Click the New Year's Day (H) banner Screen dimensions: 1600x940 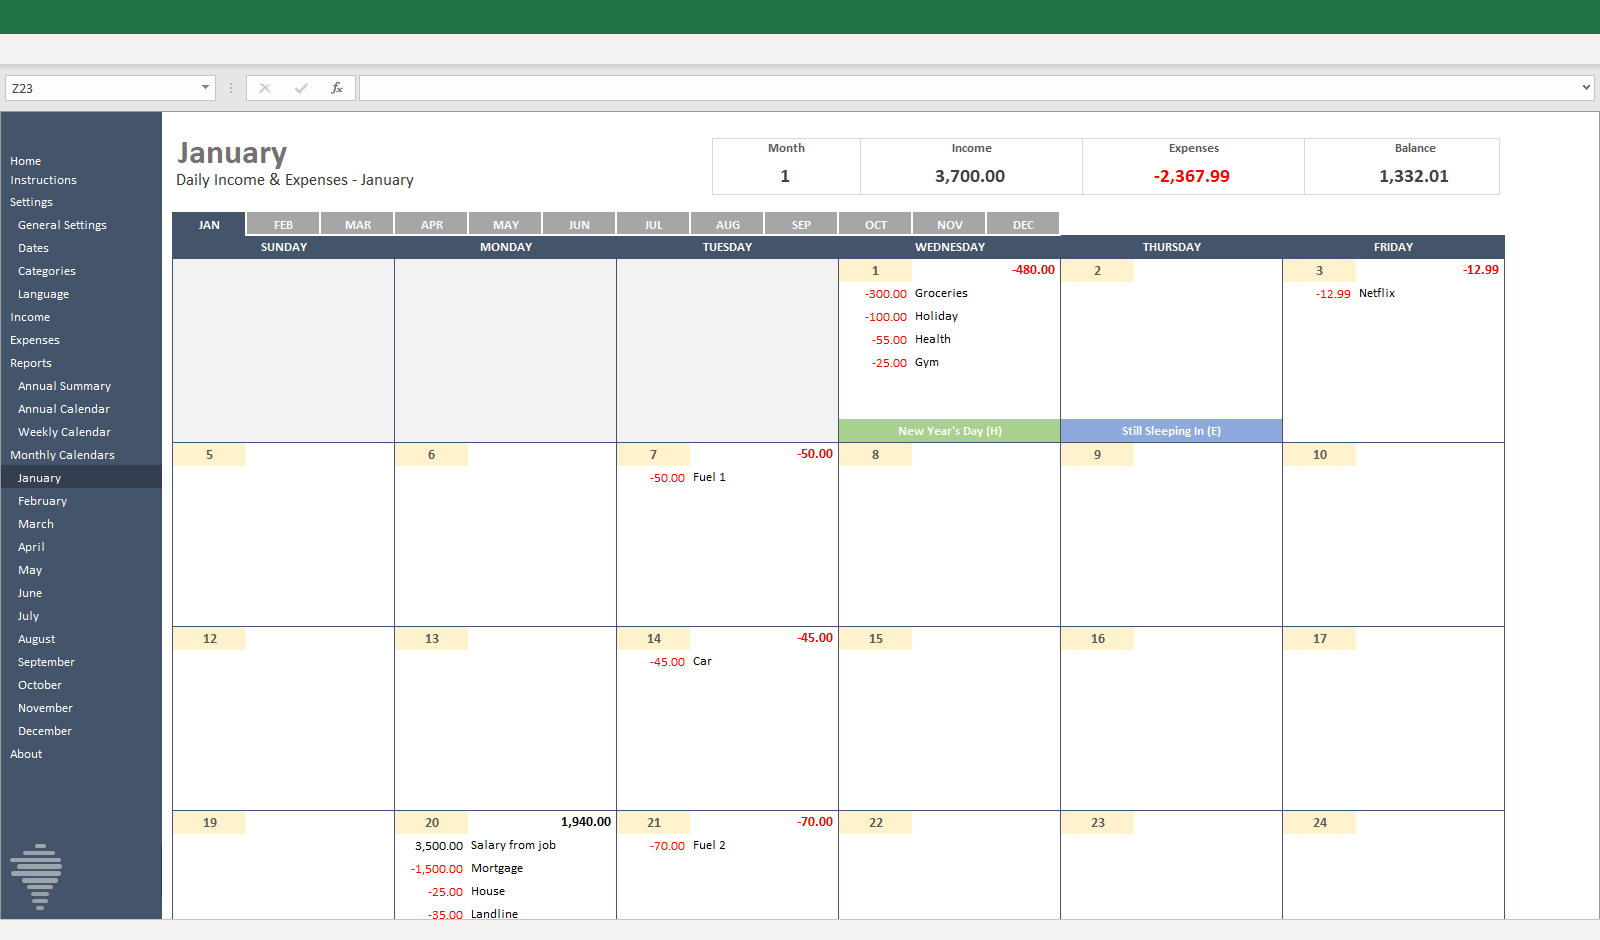949,431
